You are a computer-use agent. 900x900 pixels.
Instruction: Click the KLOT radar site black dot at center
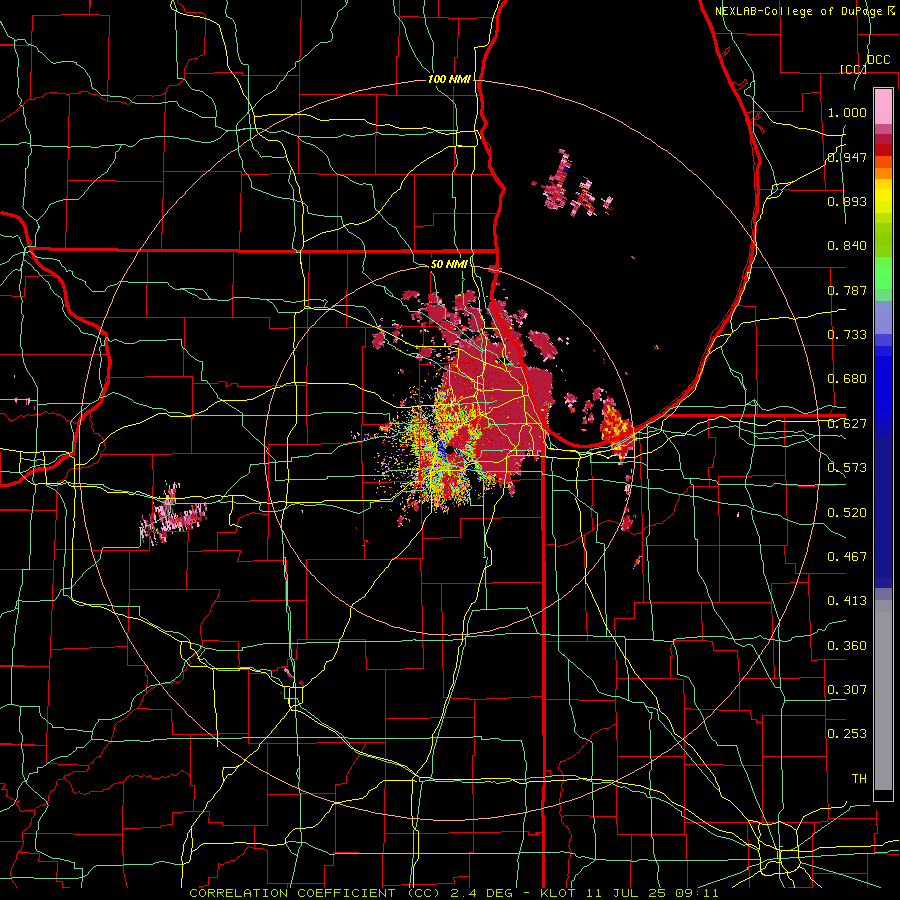[450, 451]
